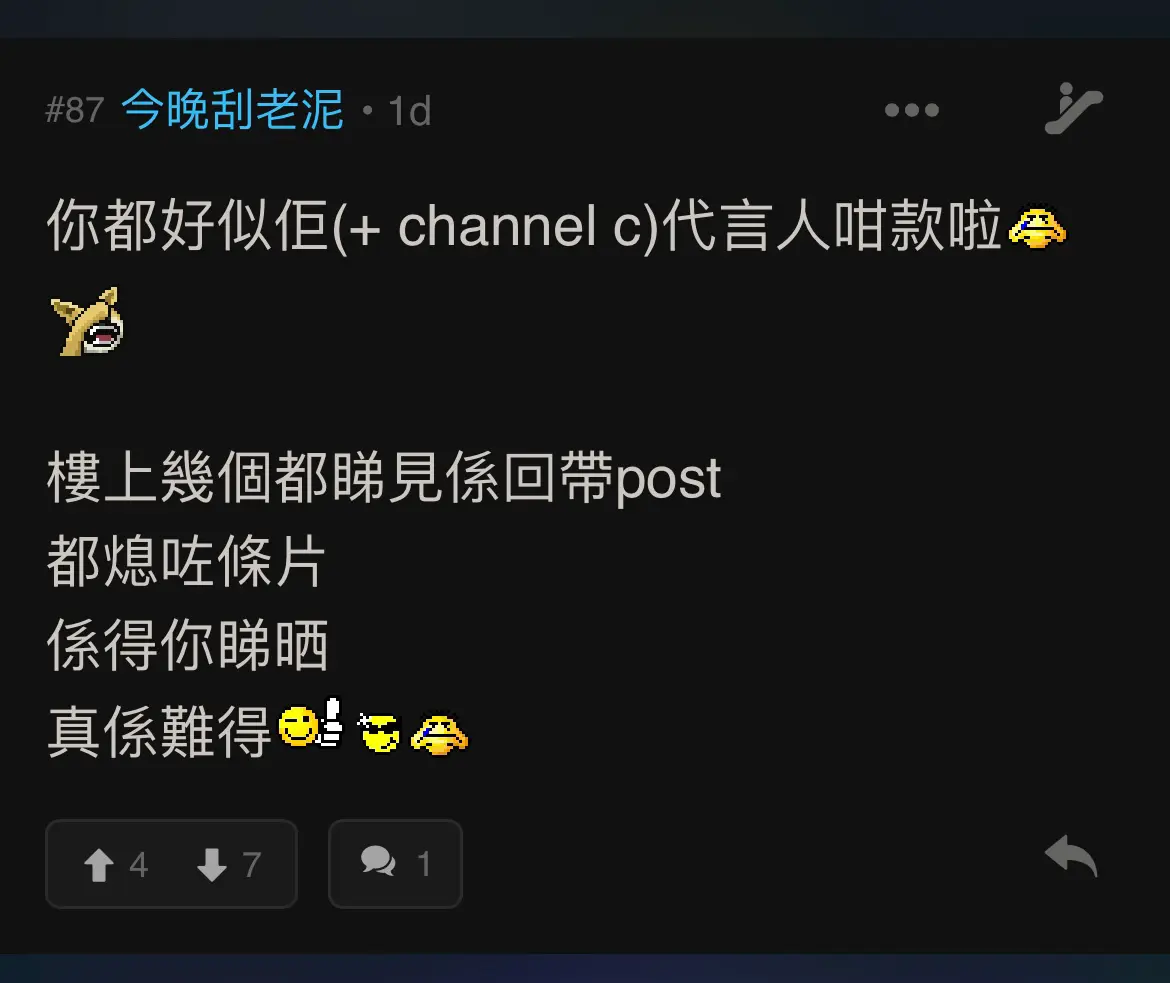Click the crying emoji after 咁款啦

(x=1037, y=226)
